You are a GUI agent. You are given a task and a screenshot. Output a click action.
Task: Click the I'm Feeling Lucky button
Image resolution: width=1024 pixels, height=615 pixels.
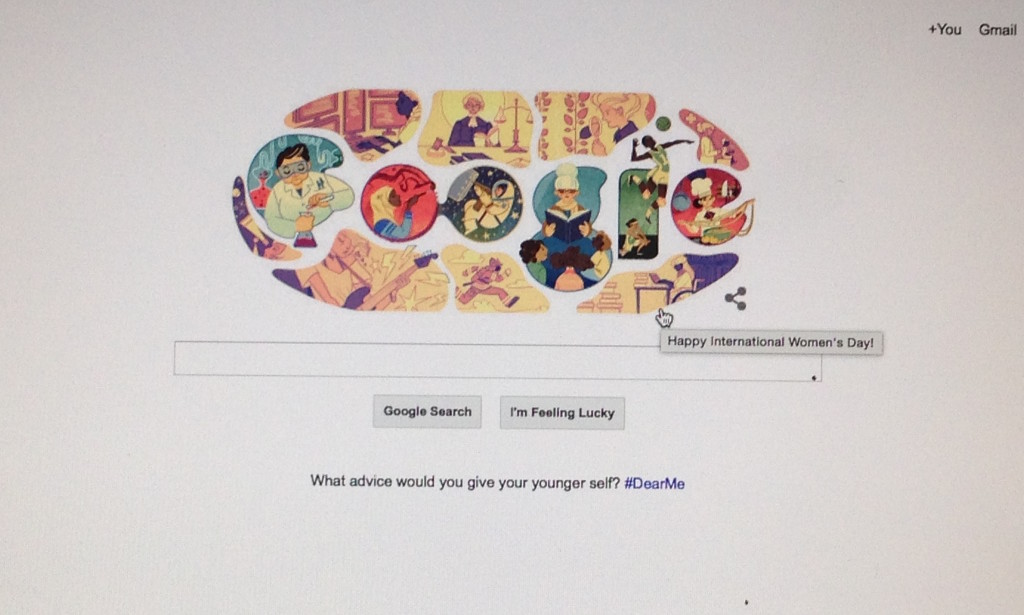click(562, 413)
